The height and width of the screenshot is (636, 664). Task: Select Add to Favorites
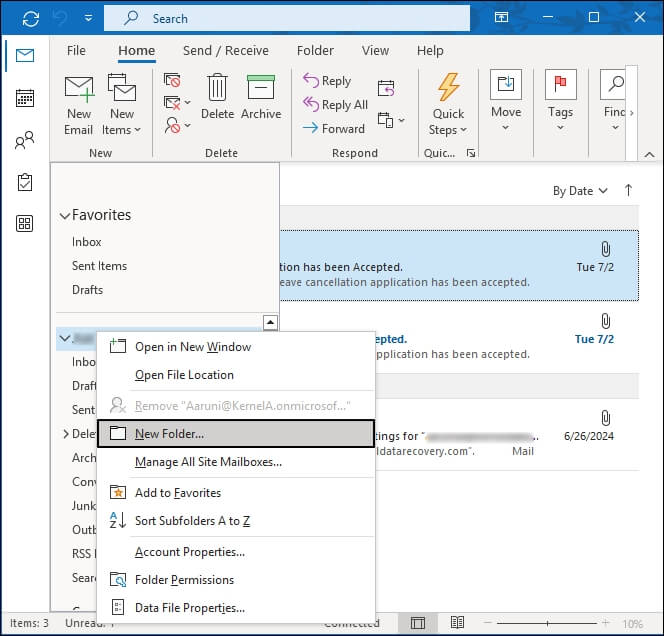tap(236, 493)
